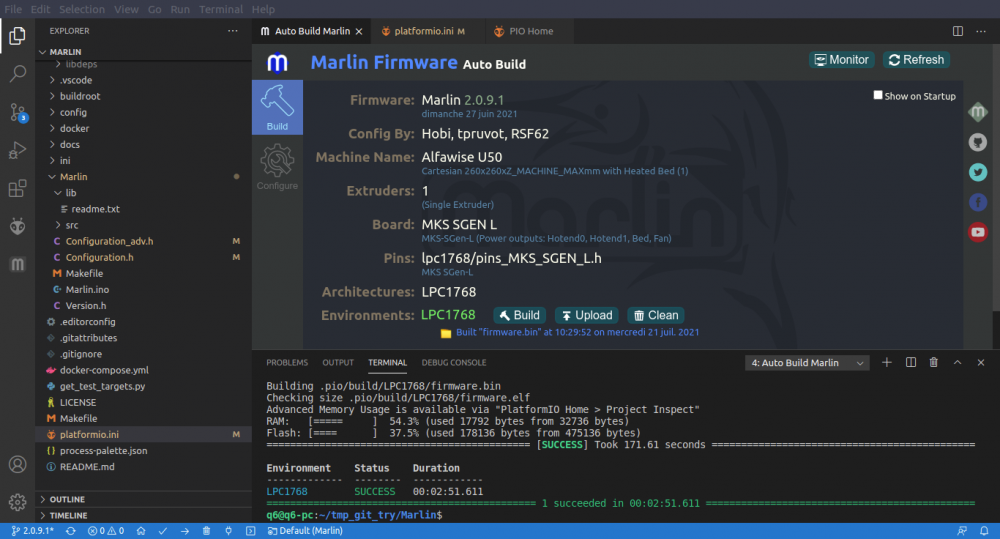Click the Monitor button
The width and height of the screenshot is (1000, 539).
(x=842, y=60)
